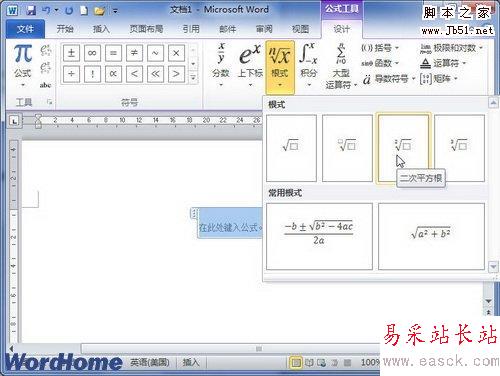The image size is (500, 376).
Task: Insert the less-than symbol
Action: tap(134, 74)
